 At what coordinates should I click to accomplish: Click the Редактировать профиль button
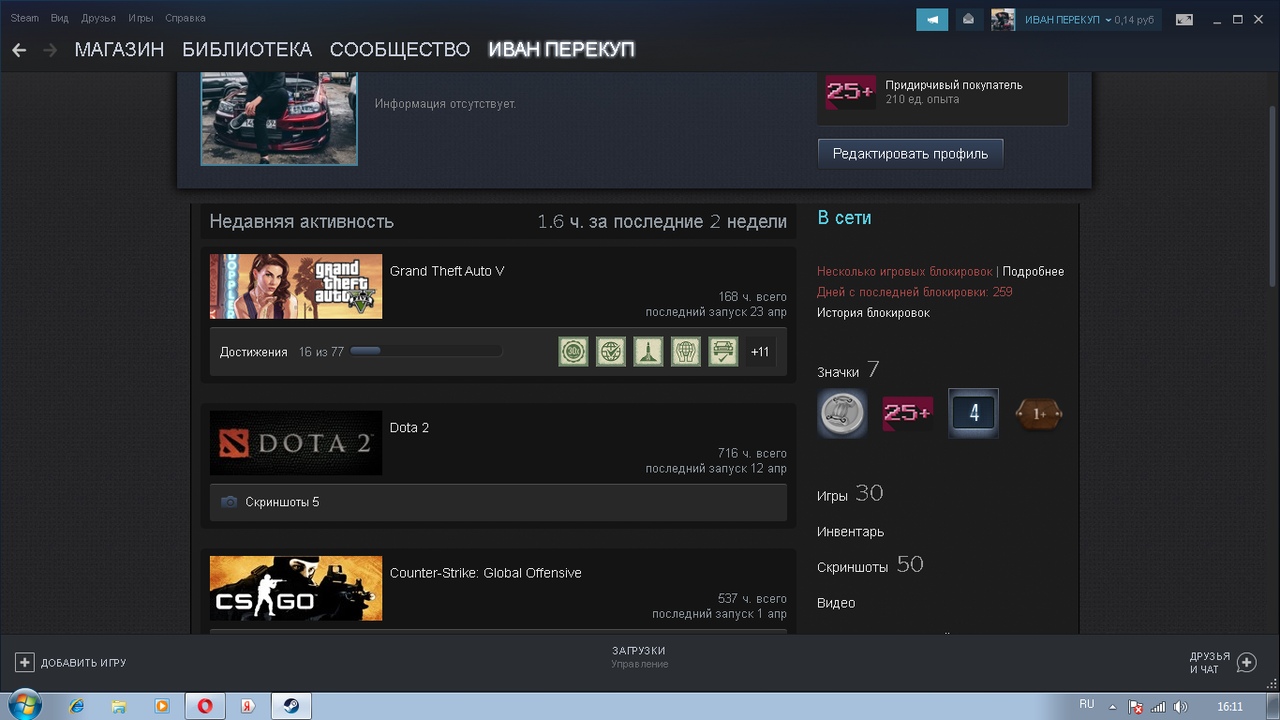910,154
